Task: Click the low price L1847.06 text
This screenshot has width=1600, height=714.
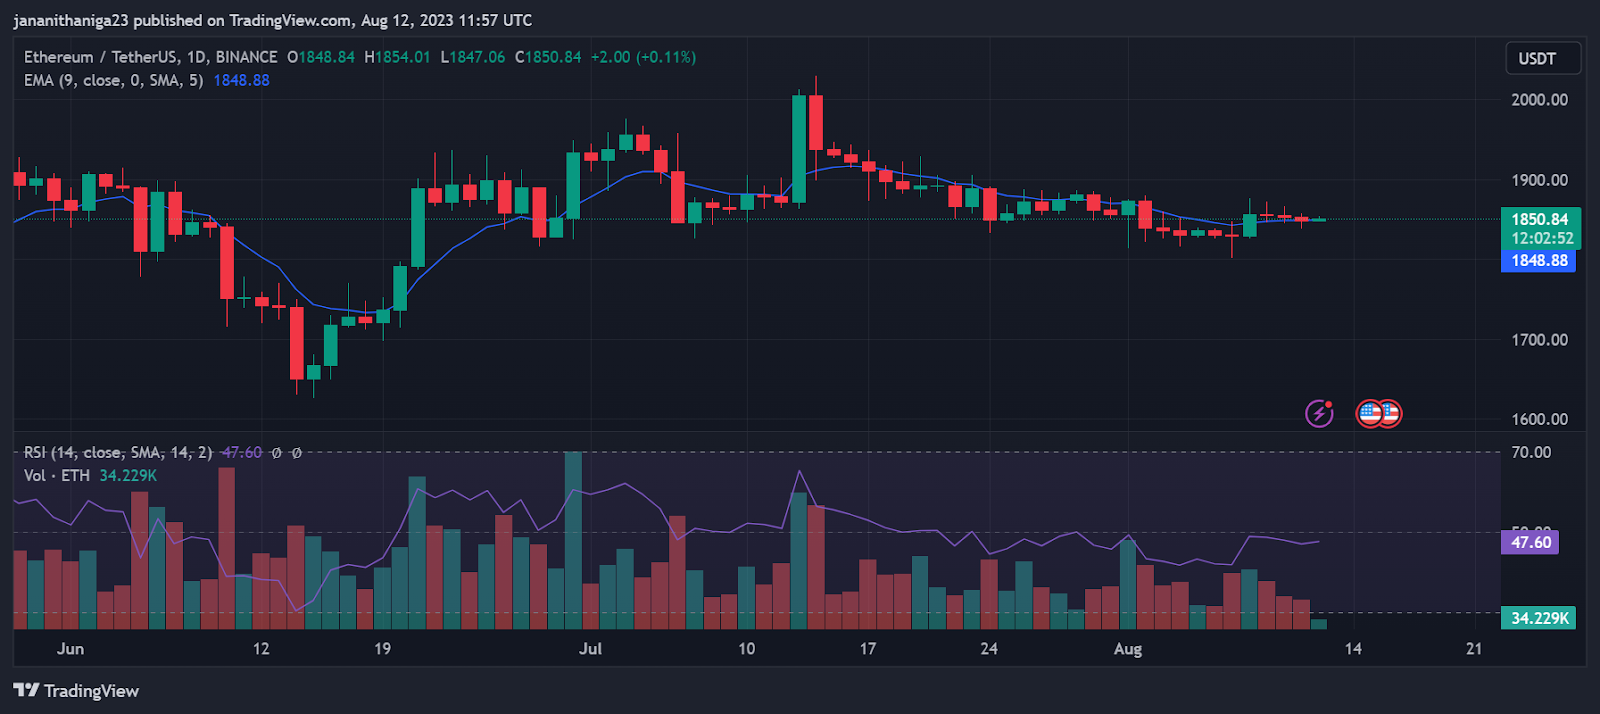Action: click(473, 57)
